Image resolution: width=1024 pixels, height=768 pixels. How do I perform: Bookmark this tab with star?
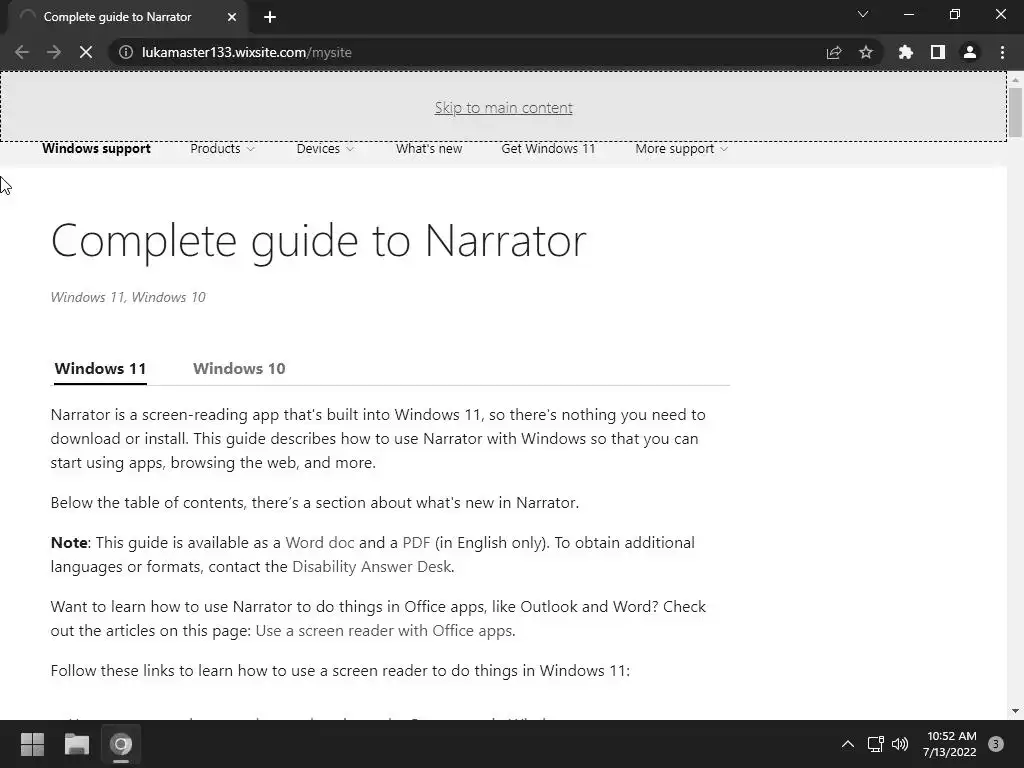[866, 52]
